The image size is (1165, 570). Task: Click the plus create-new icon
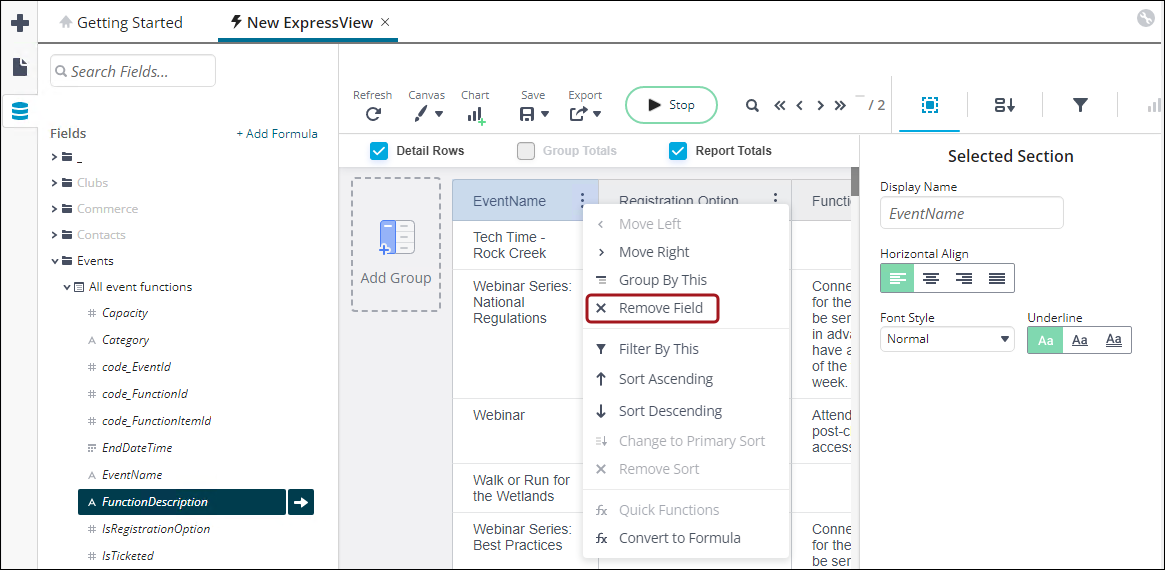(20, 23)
